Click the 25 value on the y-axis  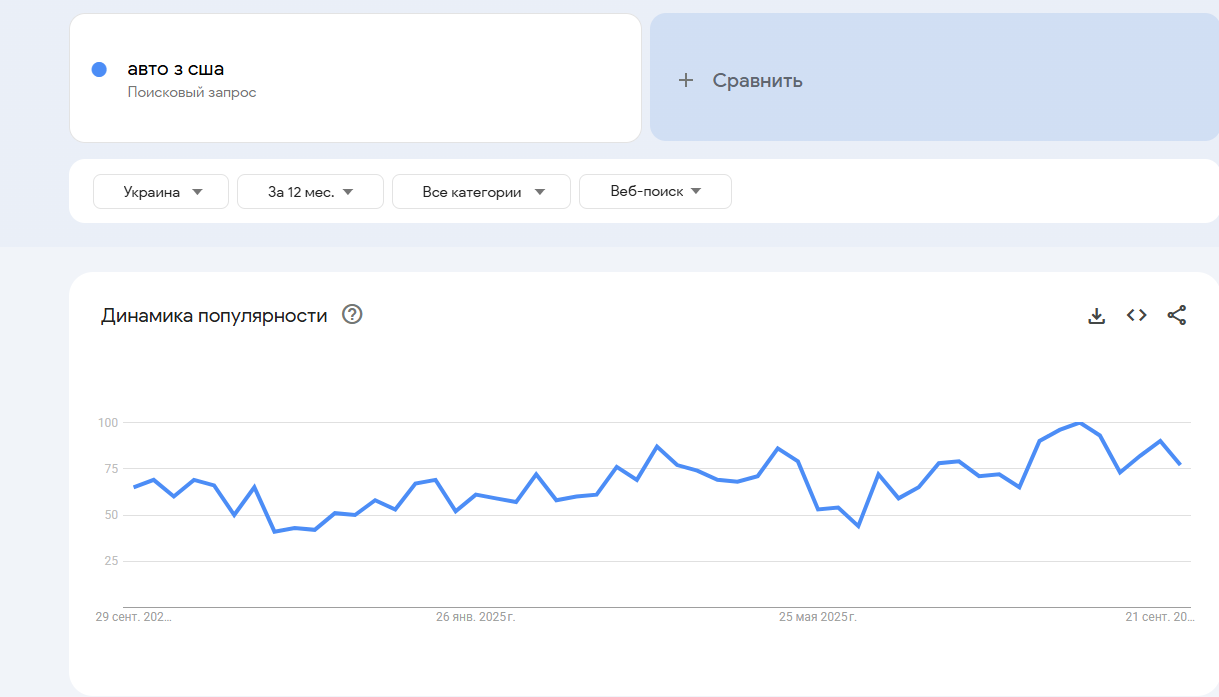108,561
